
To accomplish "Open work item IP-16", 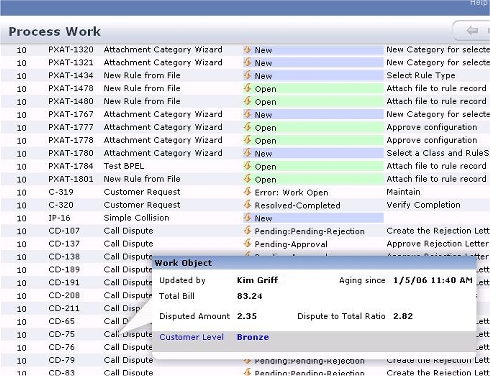I will (x=59, y=218).
